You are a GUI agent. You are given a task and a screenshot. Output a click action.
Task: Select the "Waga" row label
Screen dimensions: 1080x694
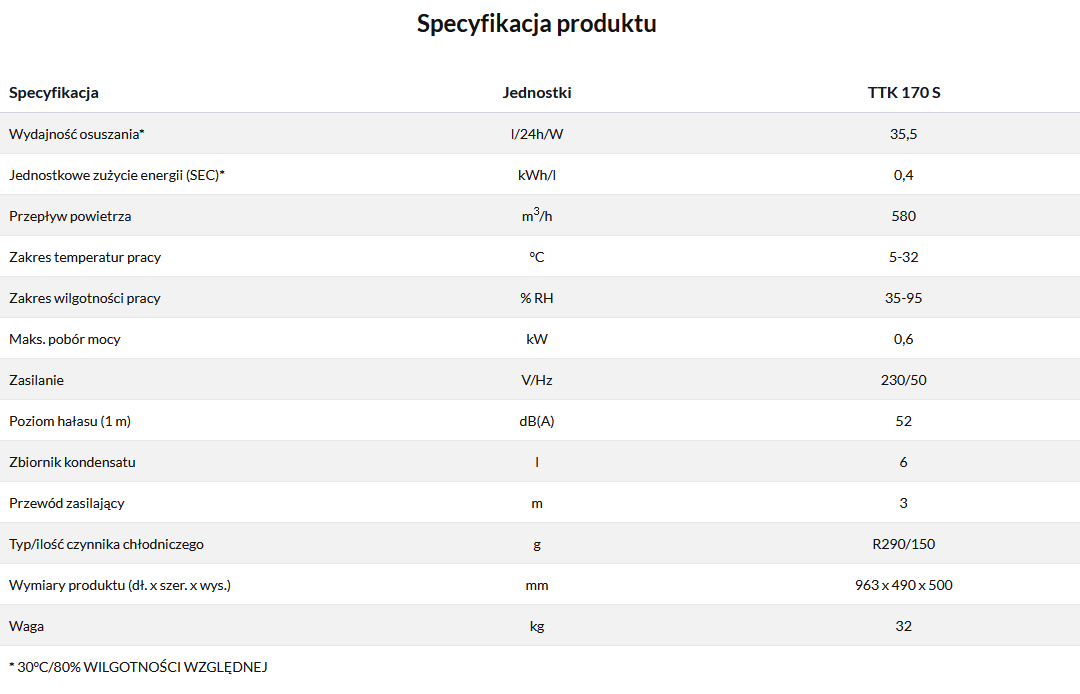click(27, 626)
